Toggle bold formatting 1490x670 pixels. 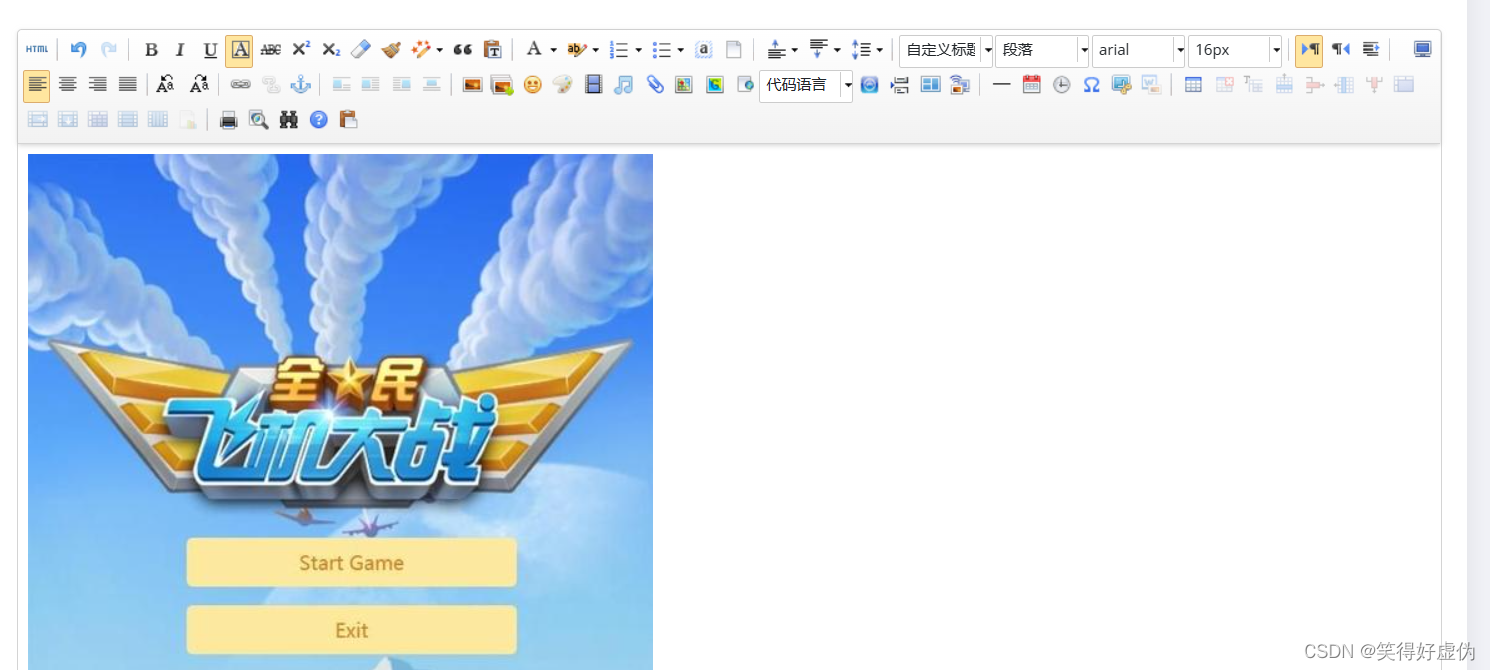(x=151, y=50)
